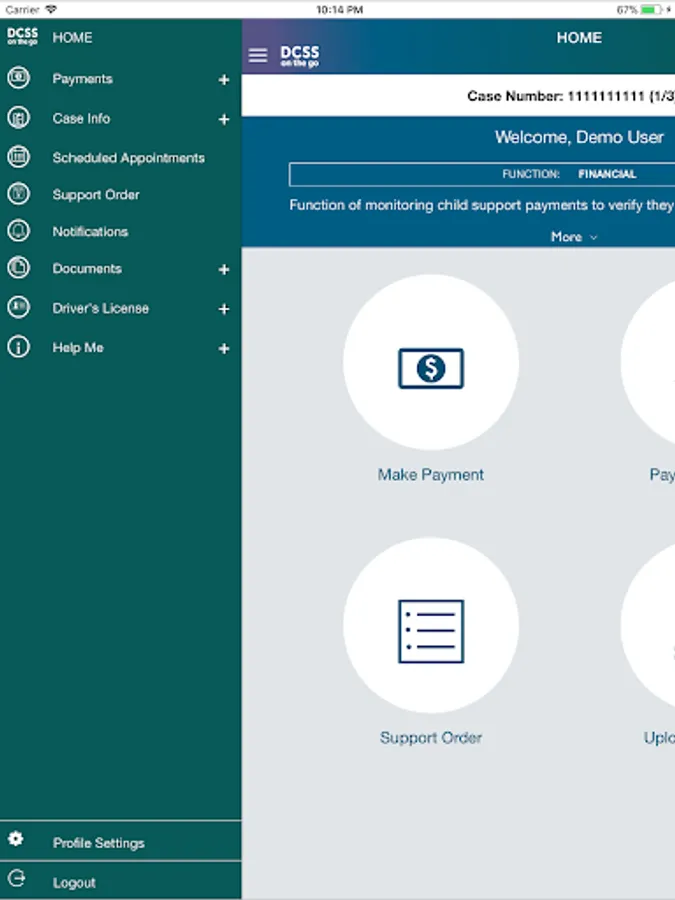The width and height of the screenshot is (675, 900).
Task: Go to HOME in sidebar header
Action: [72, 37]
